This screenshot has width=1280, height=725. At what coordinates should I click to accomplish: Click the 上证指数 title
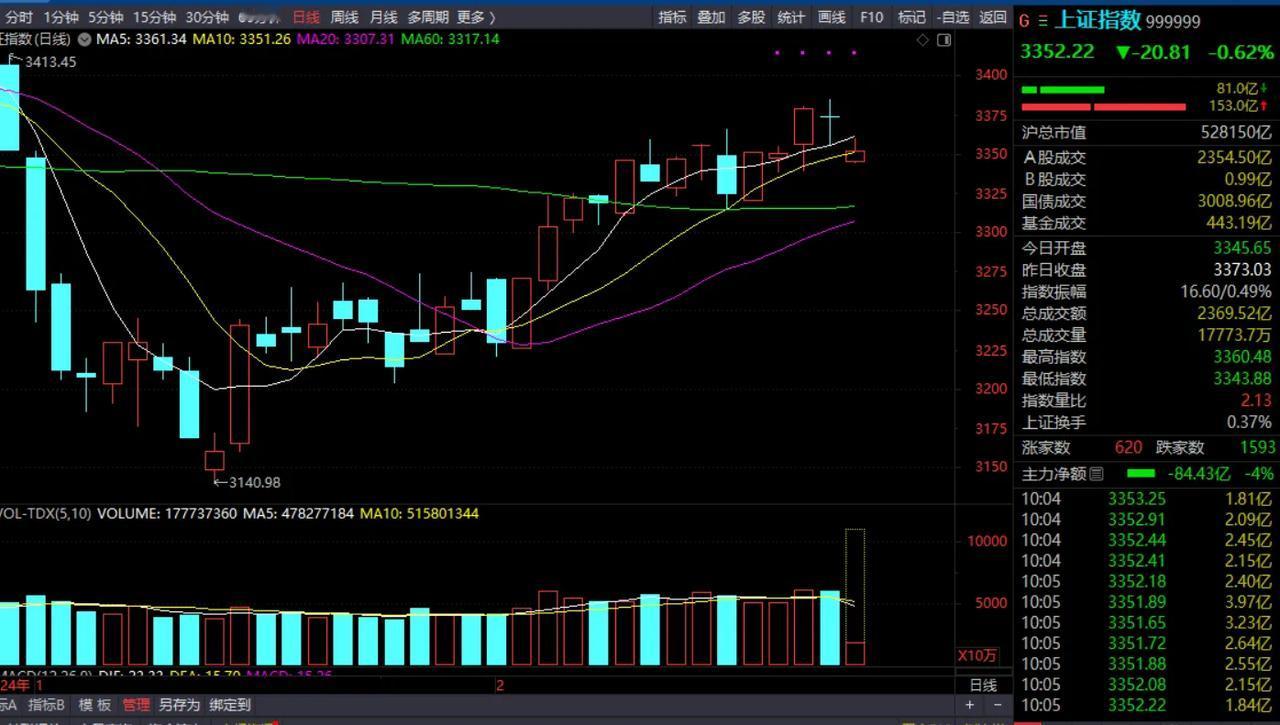point(1098,20)
